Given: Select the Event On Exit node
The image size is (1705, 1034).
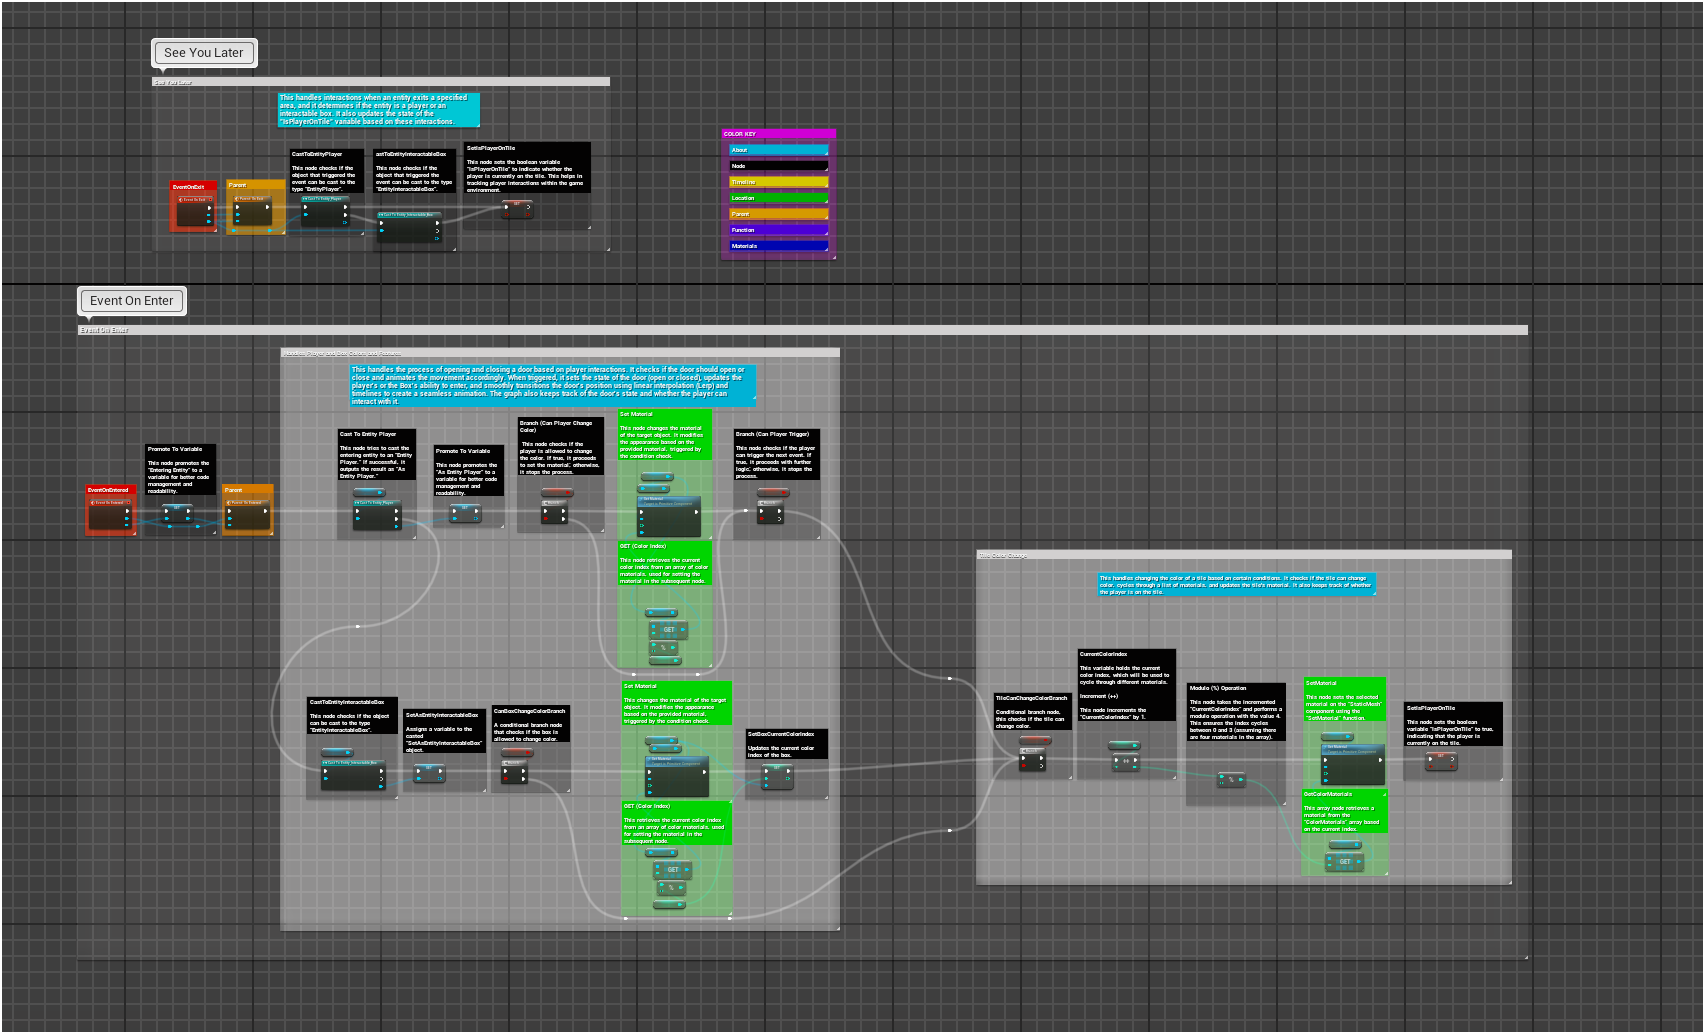Looking at the screenshot, I should coord(195,211).
